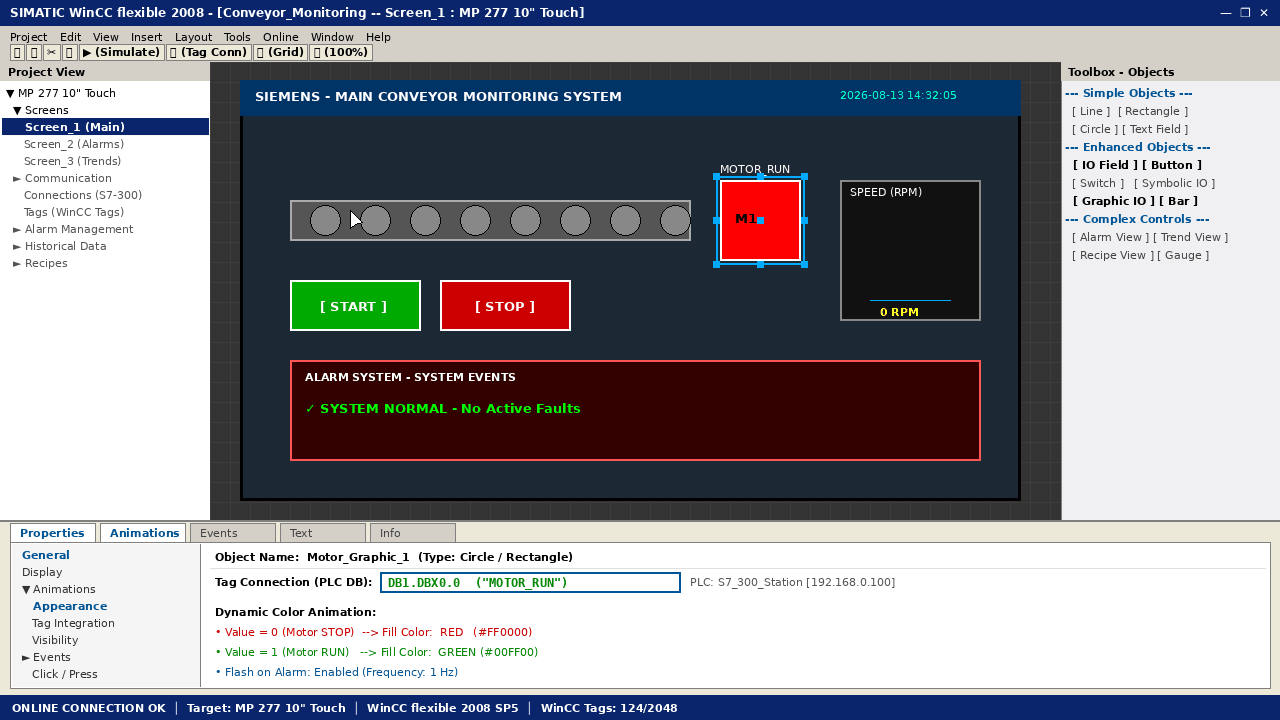Pick Line from Toolbox simple objects
The image size is (1280, 720).
pyautogui.click(x=1090, y=111)
